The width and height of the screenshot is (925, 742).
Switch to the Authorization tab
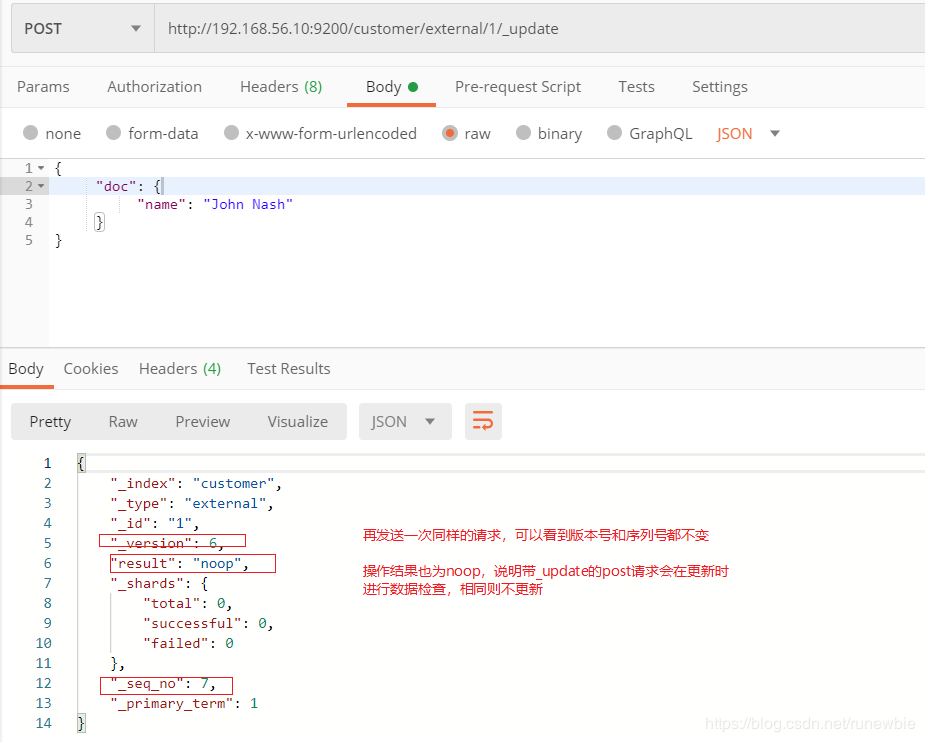pos(155,87)
